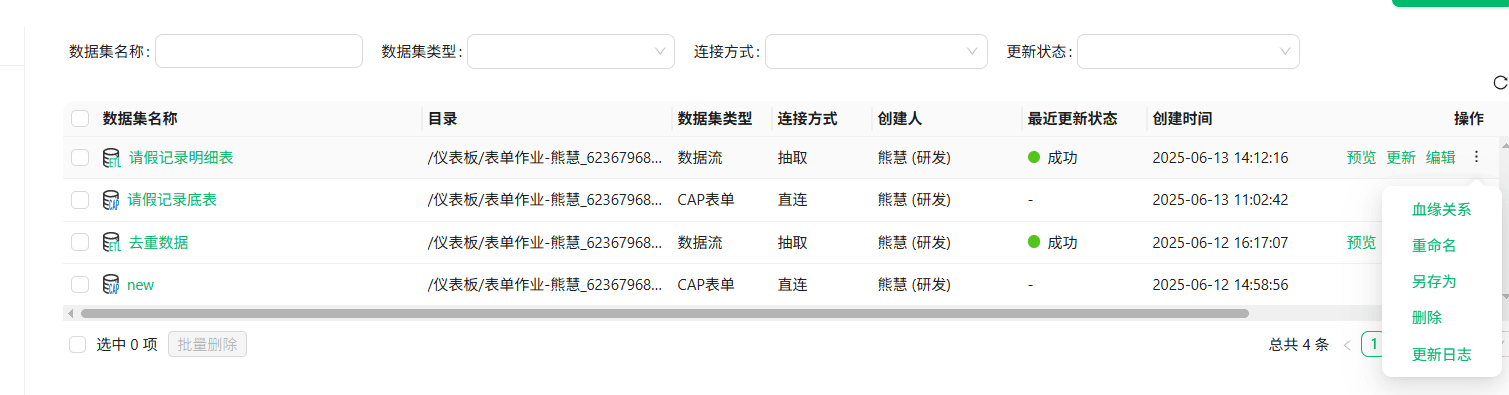Click the 批量删除 button

click(207, 345)
